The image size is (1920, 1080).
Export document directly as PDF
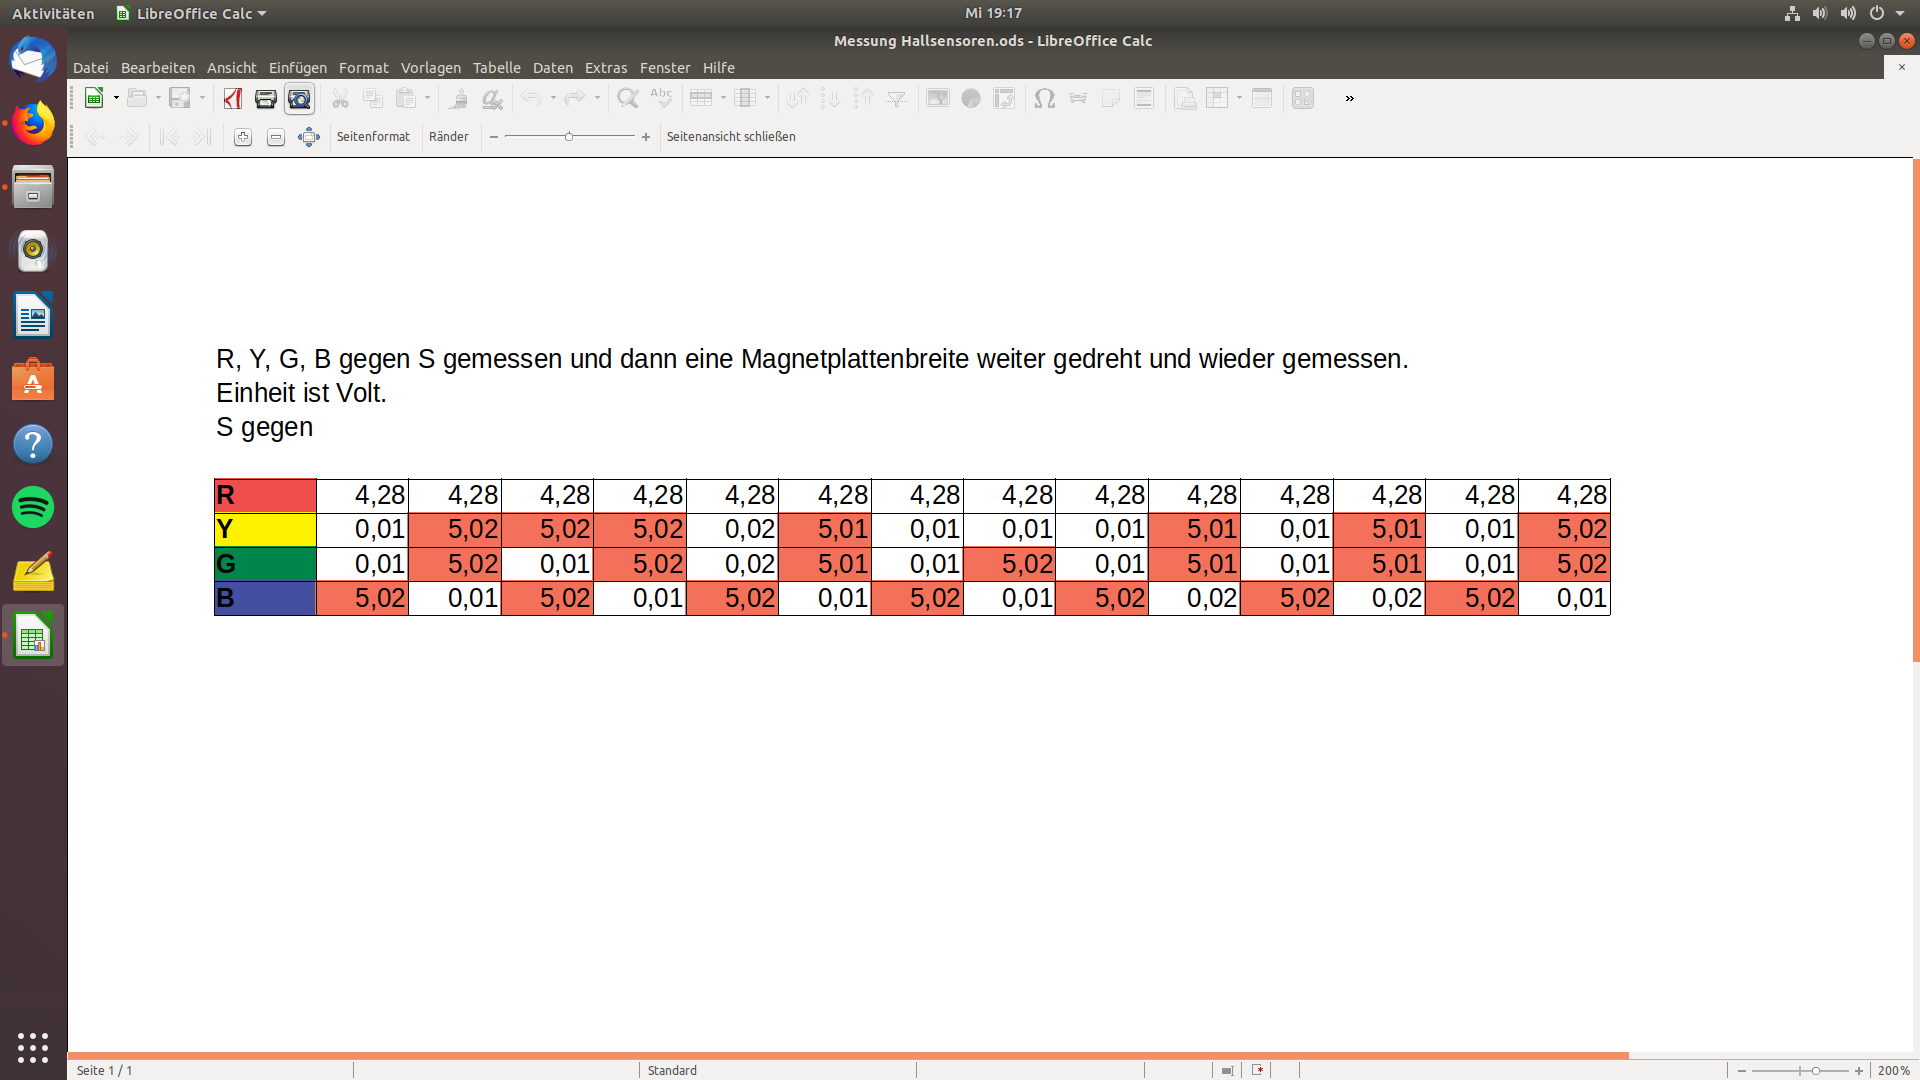pos(233,98)
